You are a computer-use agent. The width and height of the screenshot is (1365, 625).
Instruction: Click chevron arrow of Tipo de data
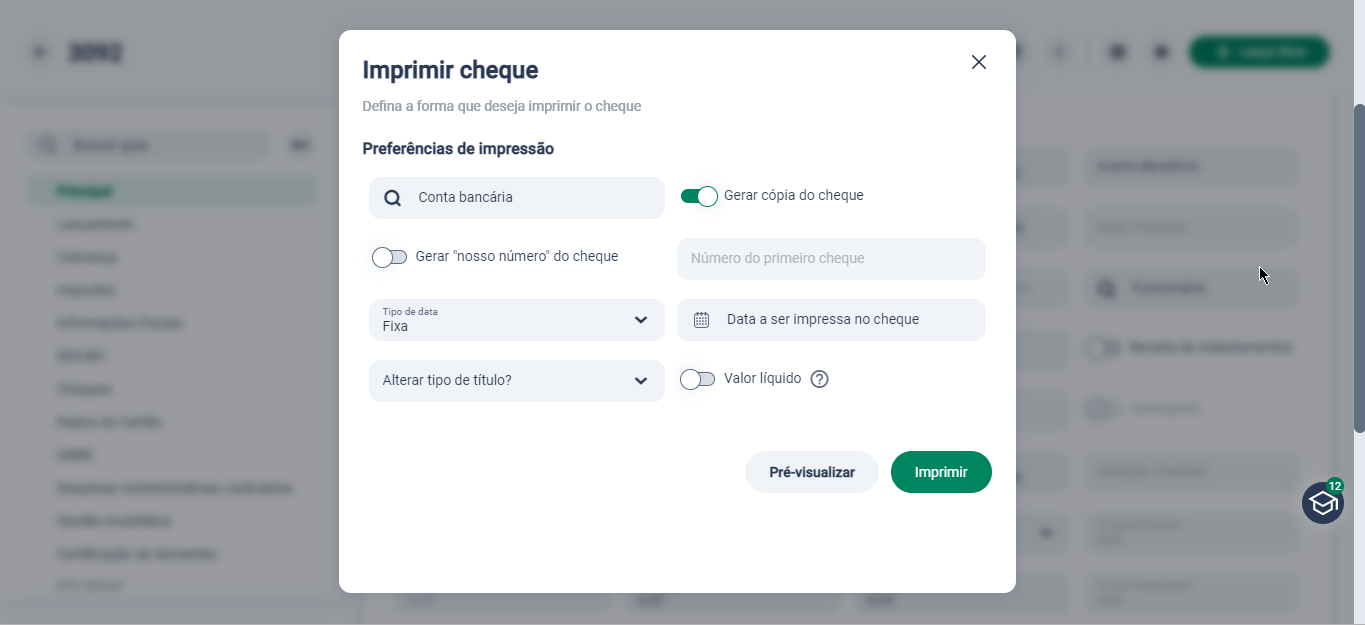[x=641, y=320]
